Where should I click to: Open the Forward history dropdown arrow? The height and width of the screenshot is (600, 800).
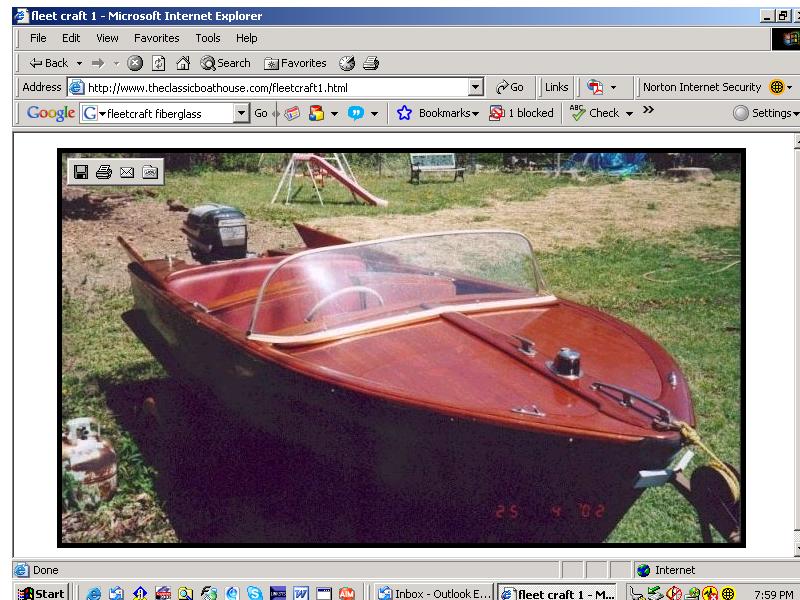(116, 63)
